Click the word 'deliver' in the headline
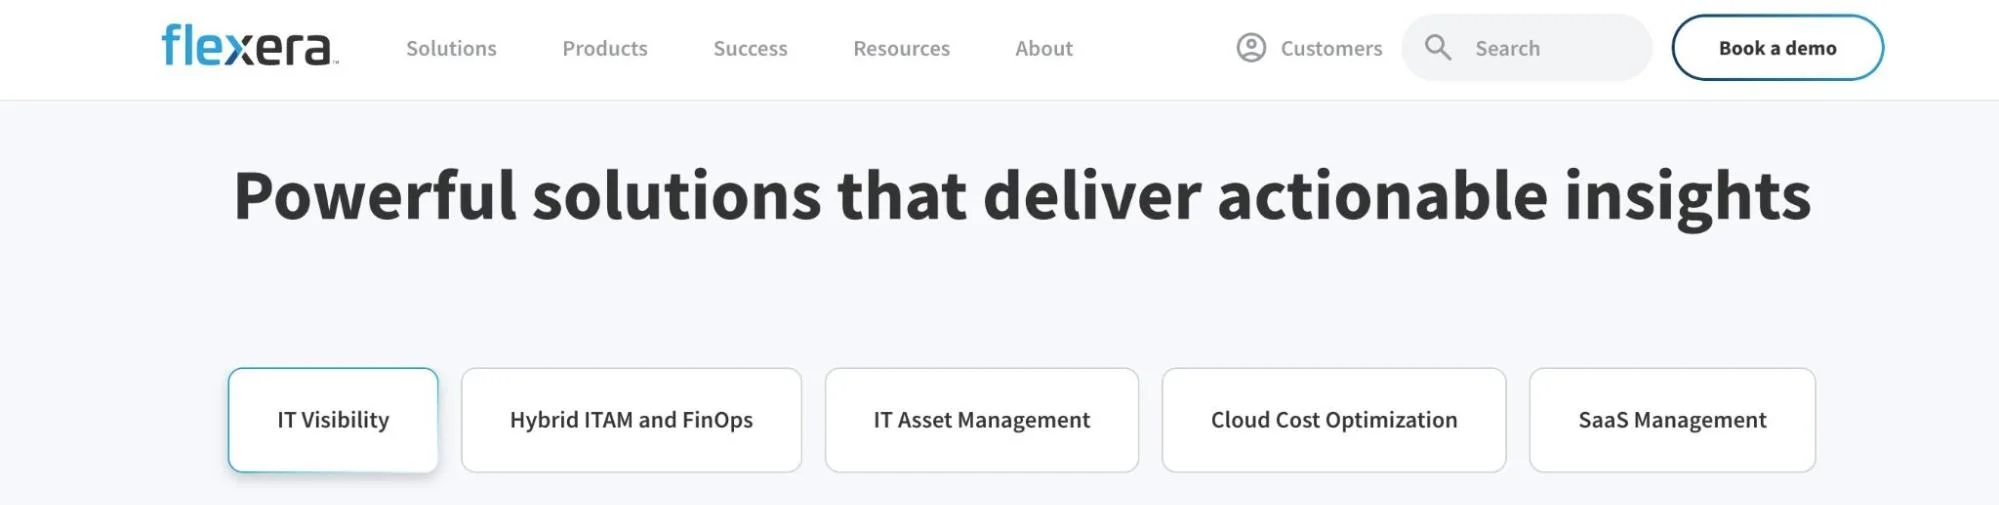 pyautogui.click(x=1092, y=195)
